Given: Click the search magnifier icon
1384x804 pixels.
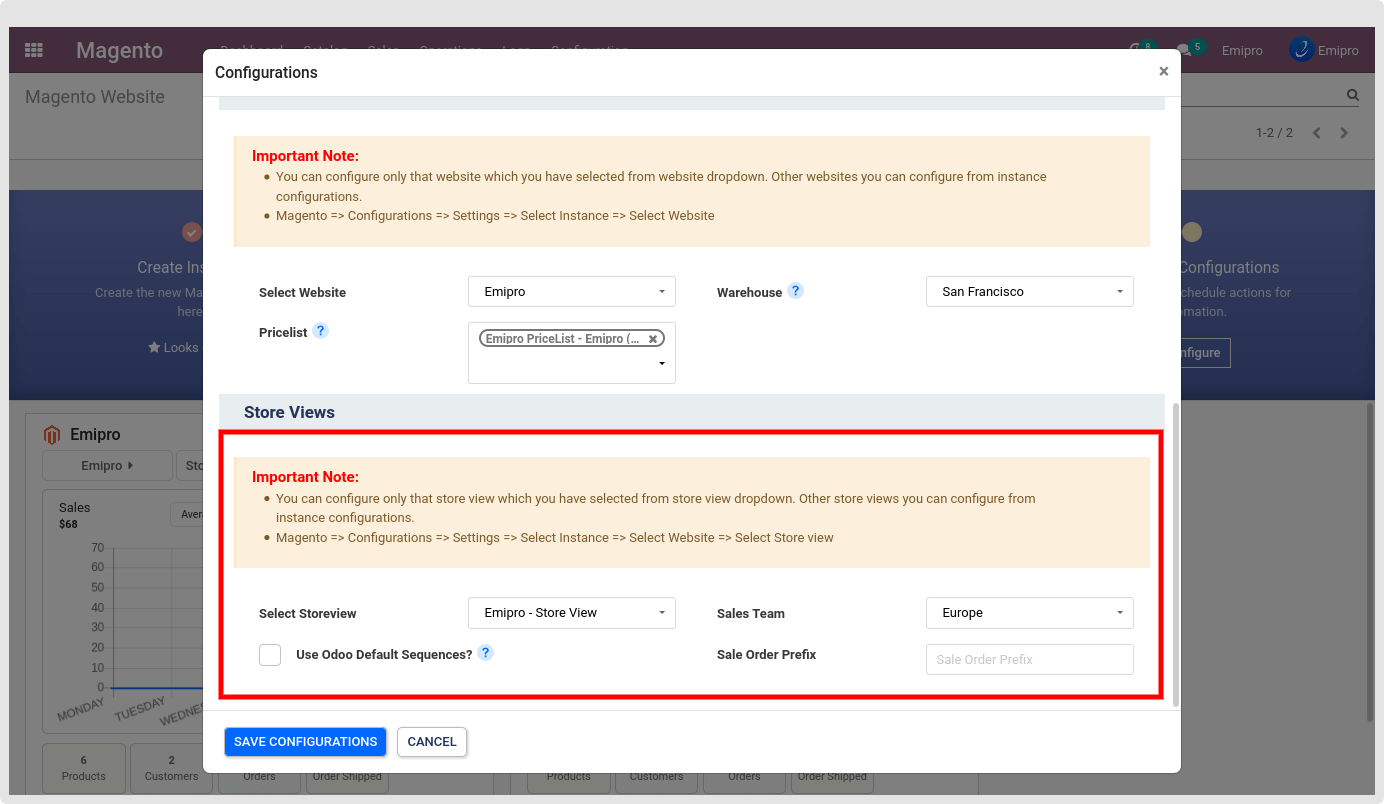Looking at the screenshot, I should 1353,96.
